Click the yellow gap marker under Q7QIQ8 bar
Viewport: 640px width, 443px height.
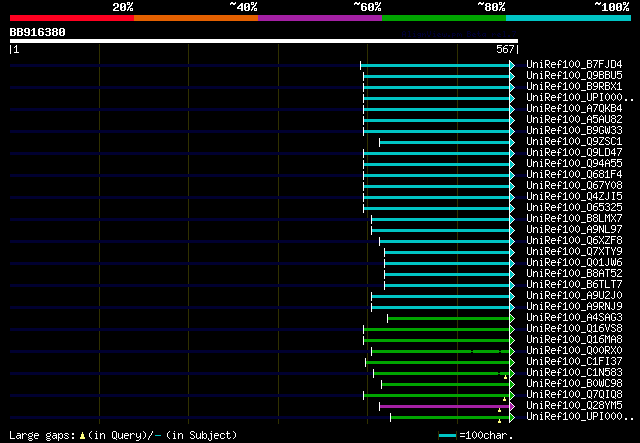pyautogui.click(x=504, y=399)
